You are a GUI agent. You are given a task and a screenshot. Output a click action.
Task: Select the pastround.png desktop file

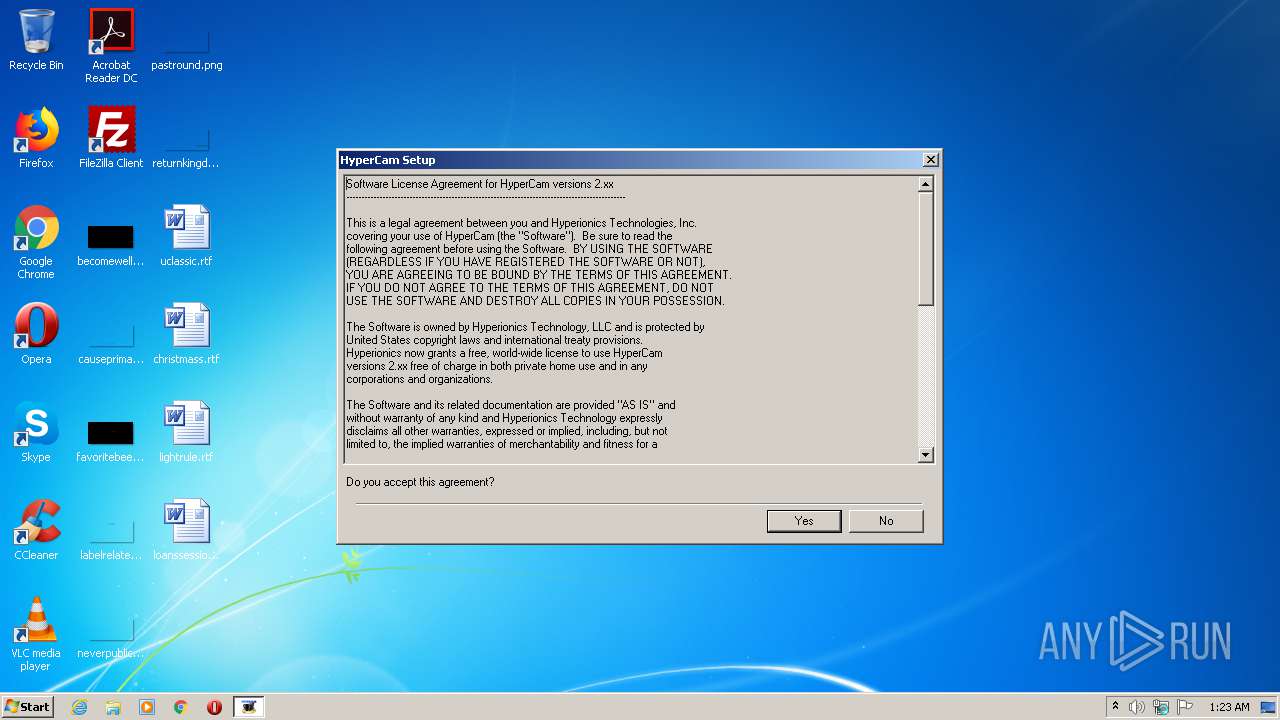[x=187, y=40]
